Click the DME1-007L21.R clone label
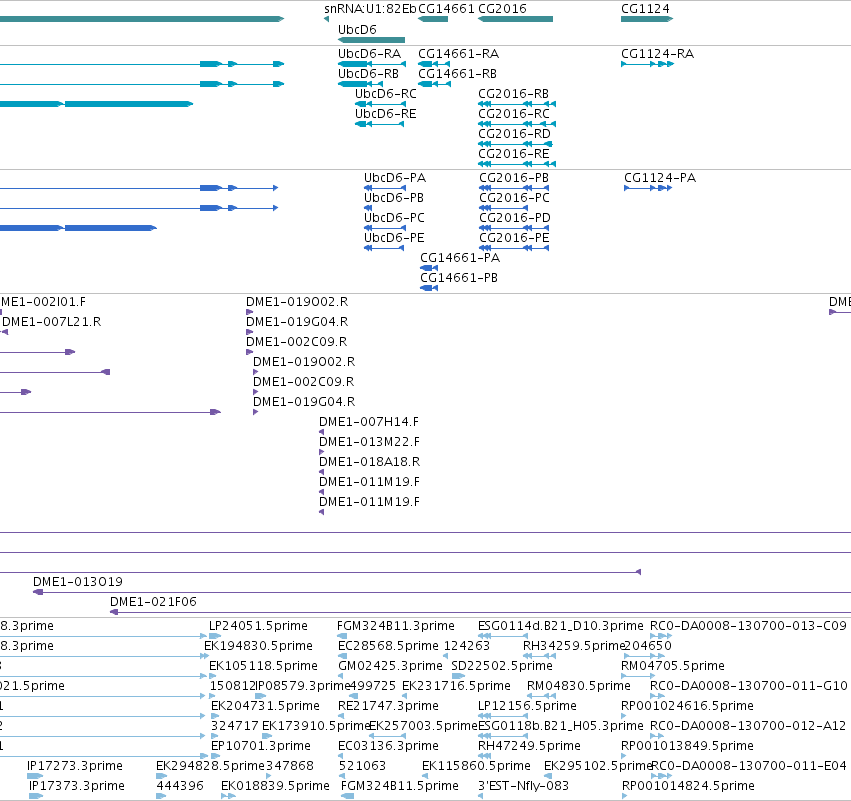This screenshot has width=851, height=801. click(x=52, y=322)
